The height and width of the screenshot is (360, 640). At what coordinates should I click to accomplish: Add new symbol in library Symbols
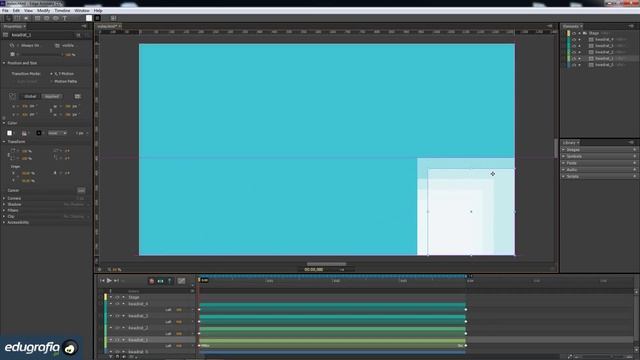[635, 156]
